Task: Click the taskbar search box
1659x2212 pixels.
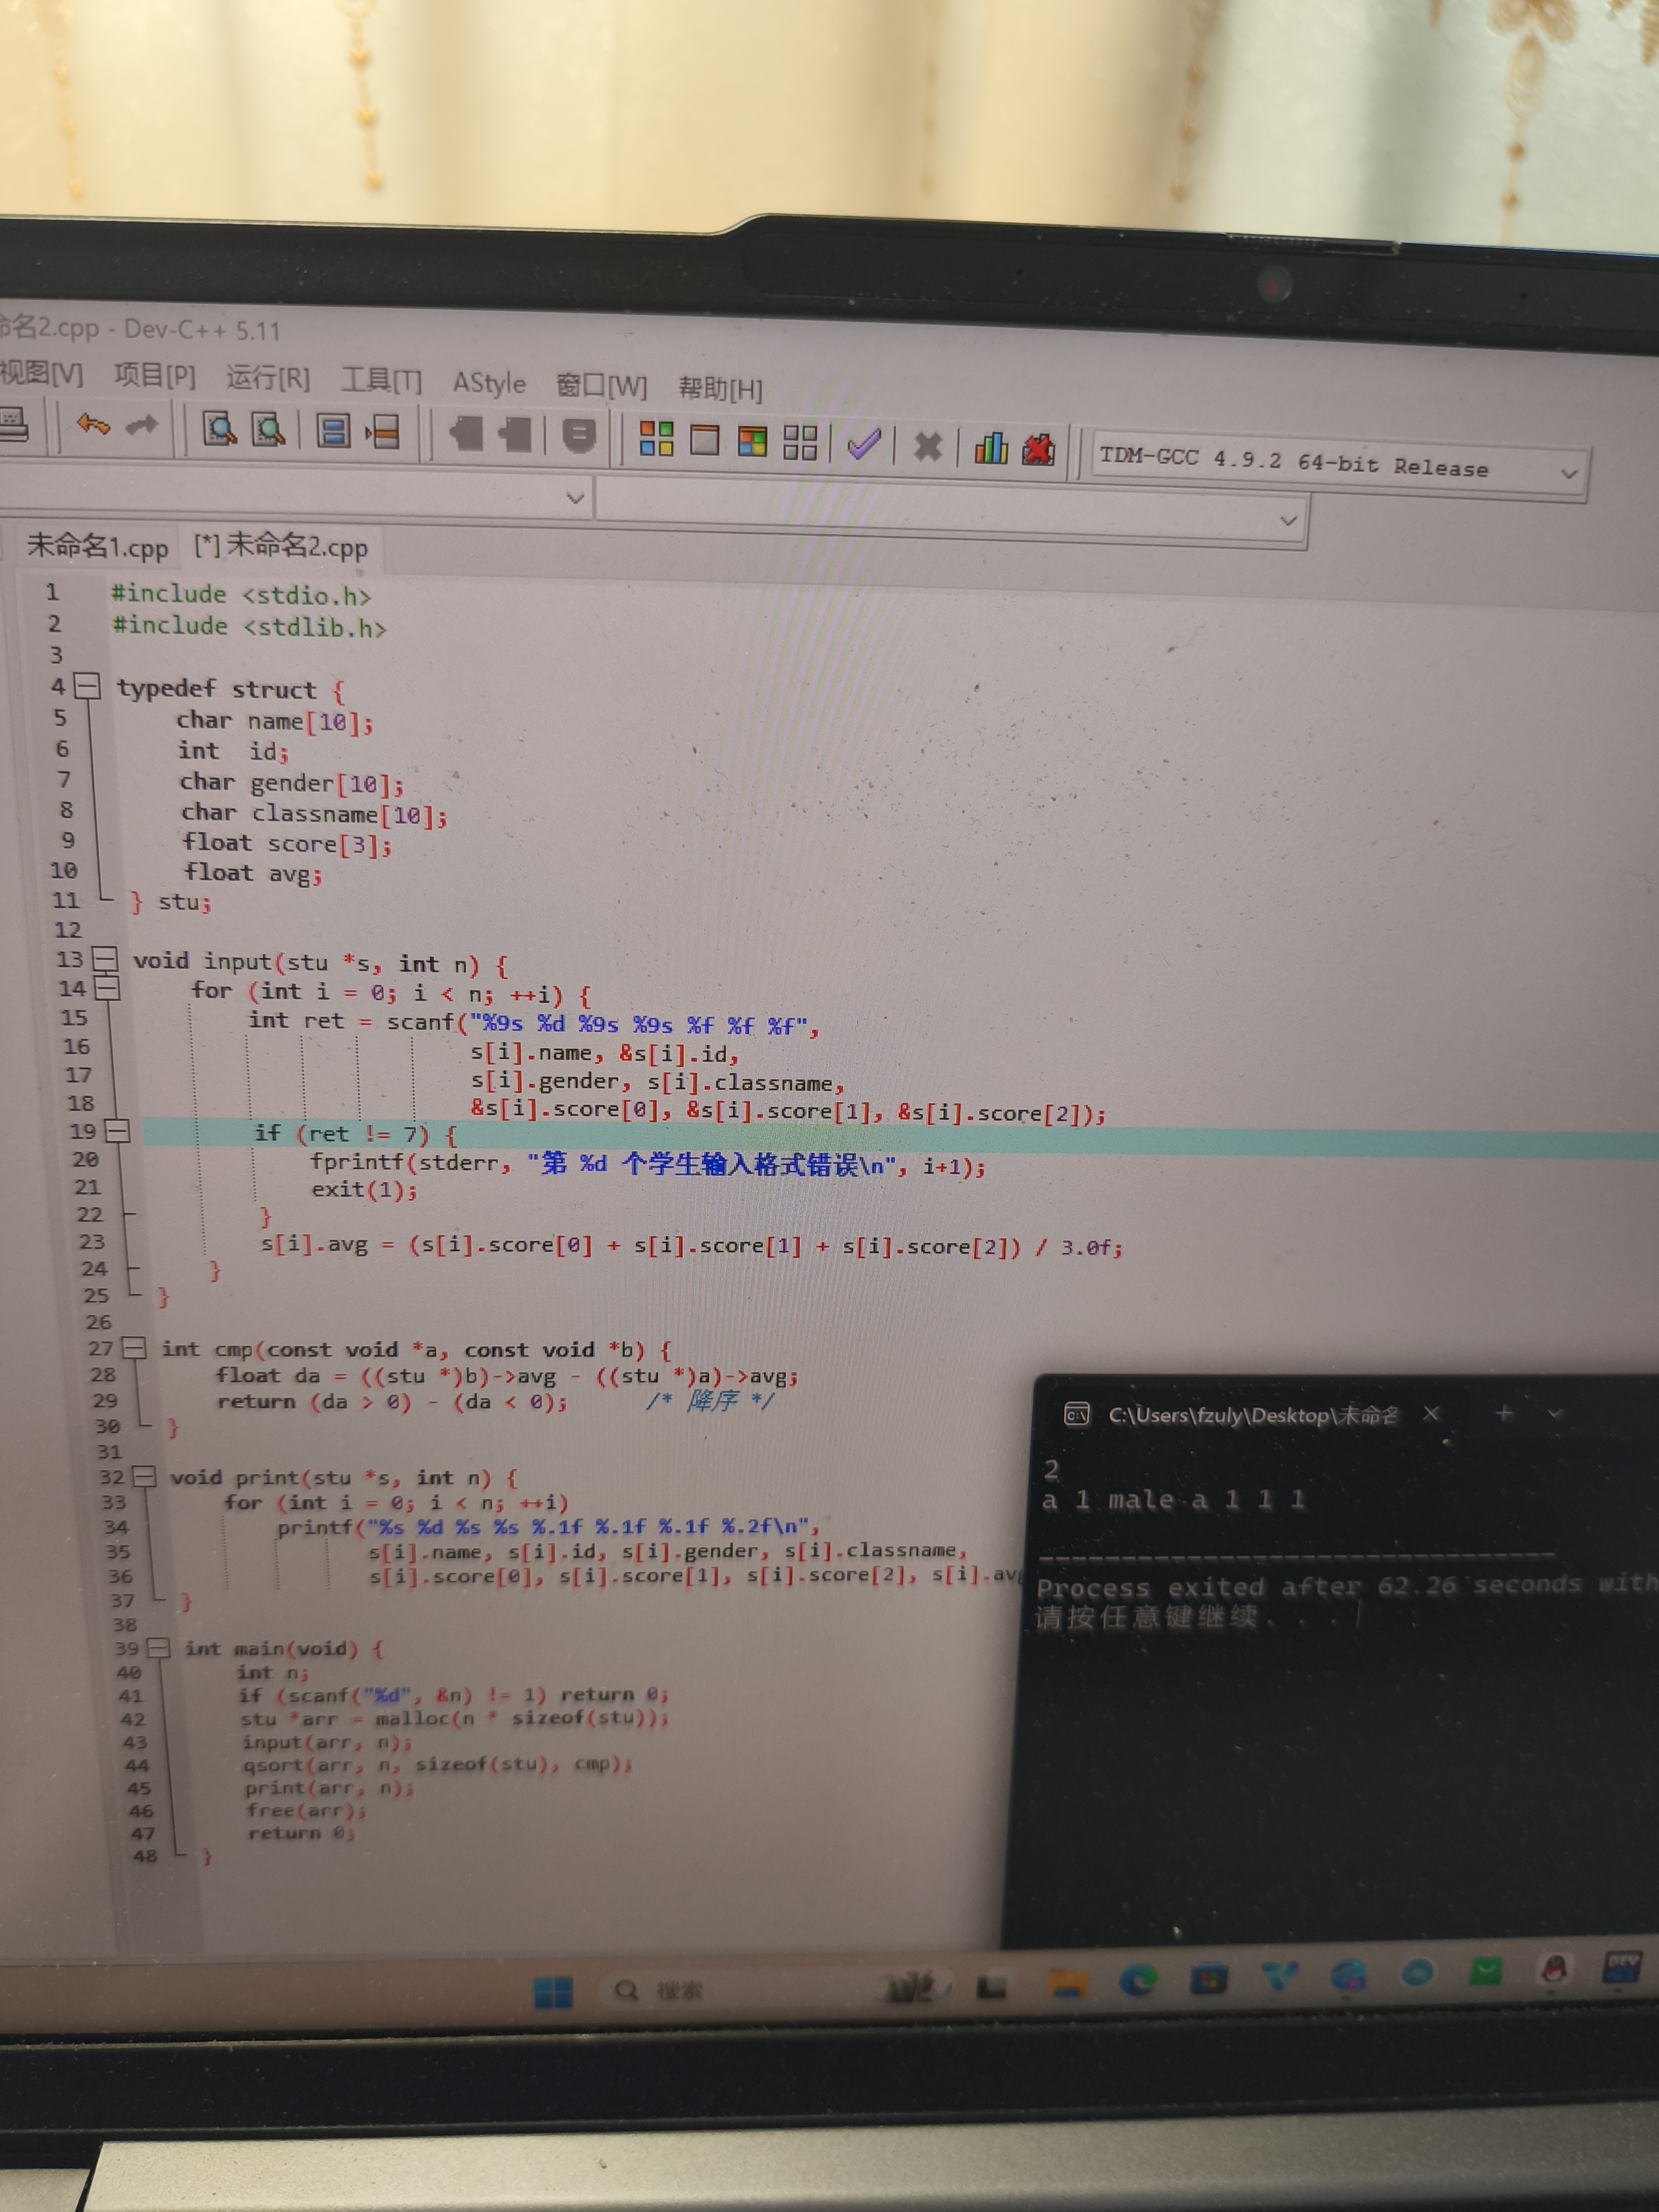Action: (680, 1990)
